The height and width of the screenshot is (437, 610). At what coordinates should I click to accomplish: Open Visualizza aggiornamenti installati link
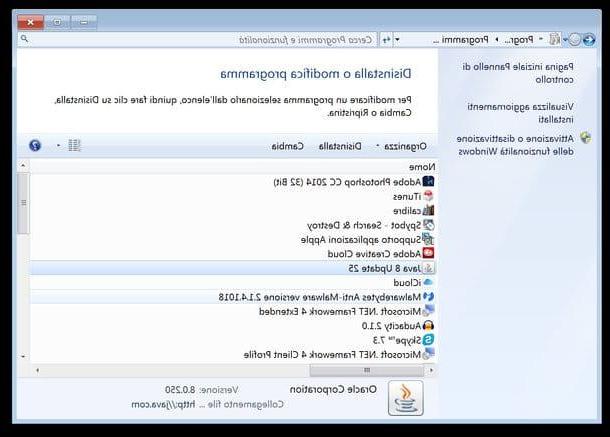(x=521, y=112)
